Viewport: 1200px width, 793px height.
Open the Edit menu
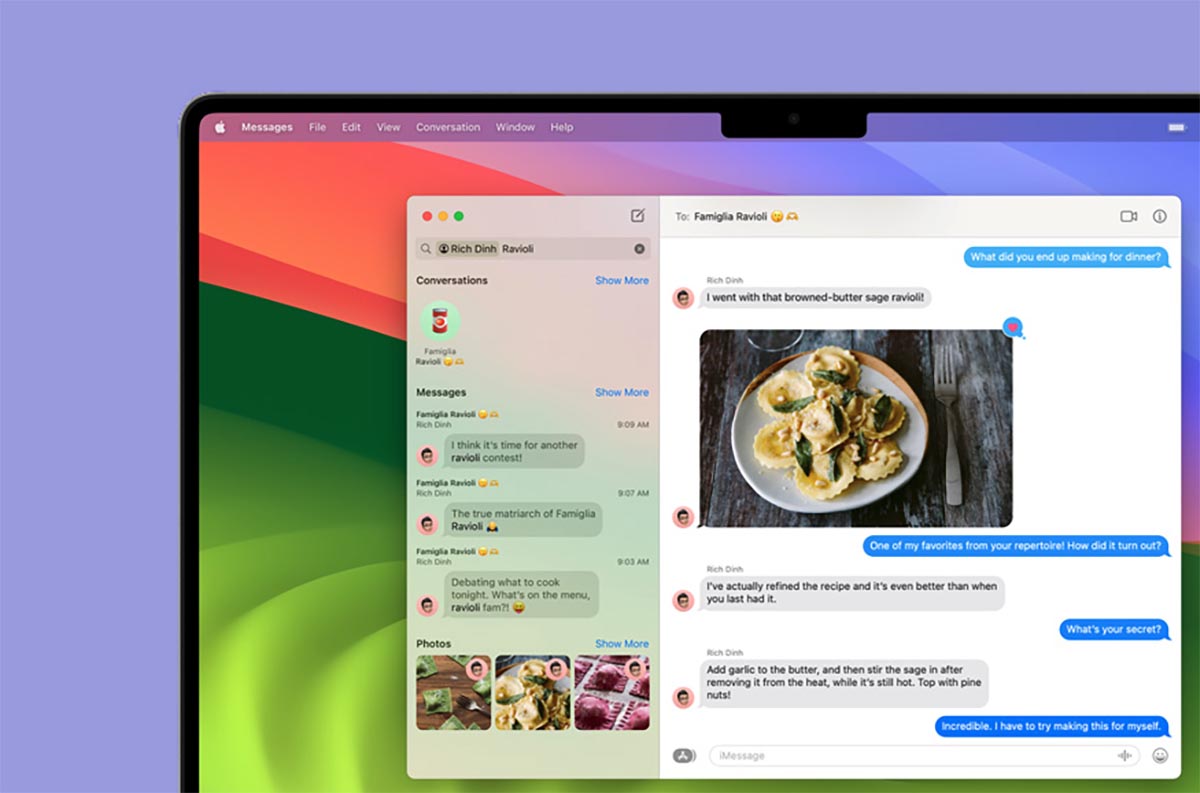351,127
